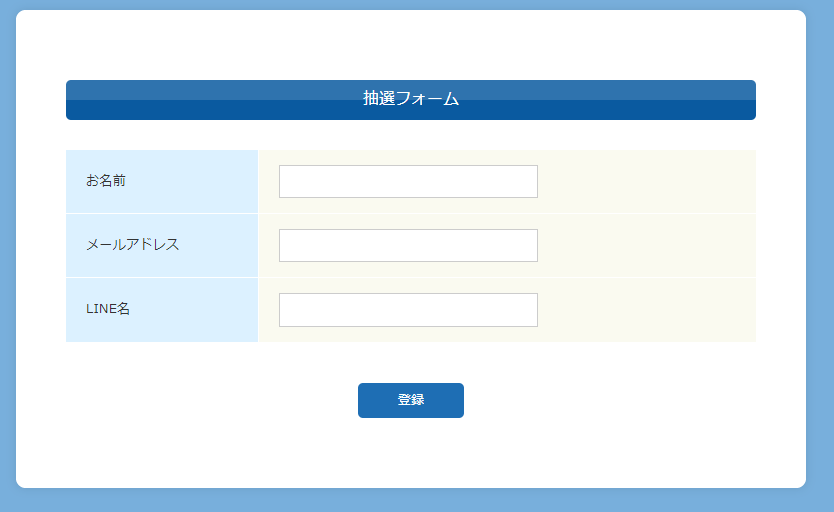Click the お名前 label text

click(106, 181)
